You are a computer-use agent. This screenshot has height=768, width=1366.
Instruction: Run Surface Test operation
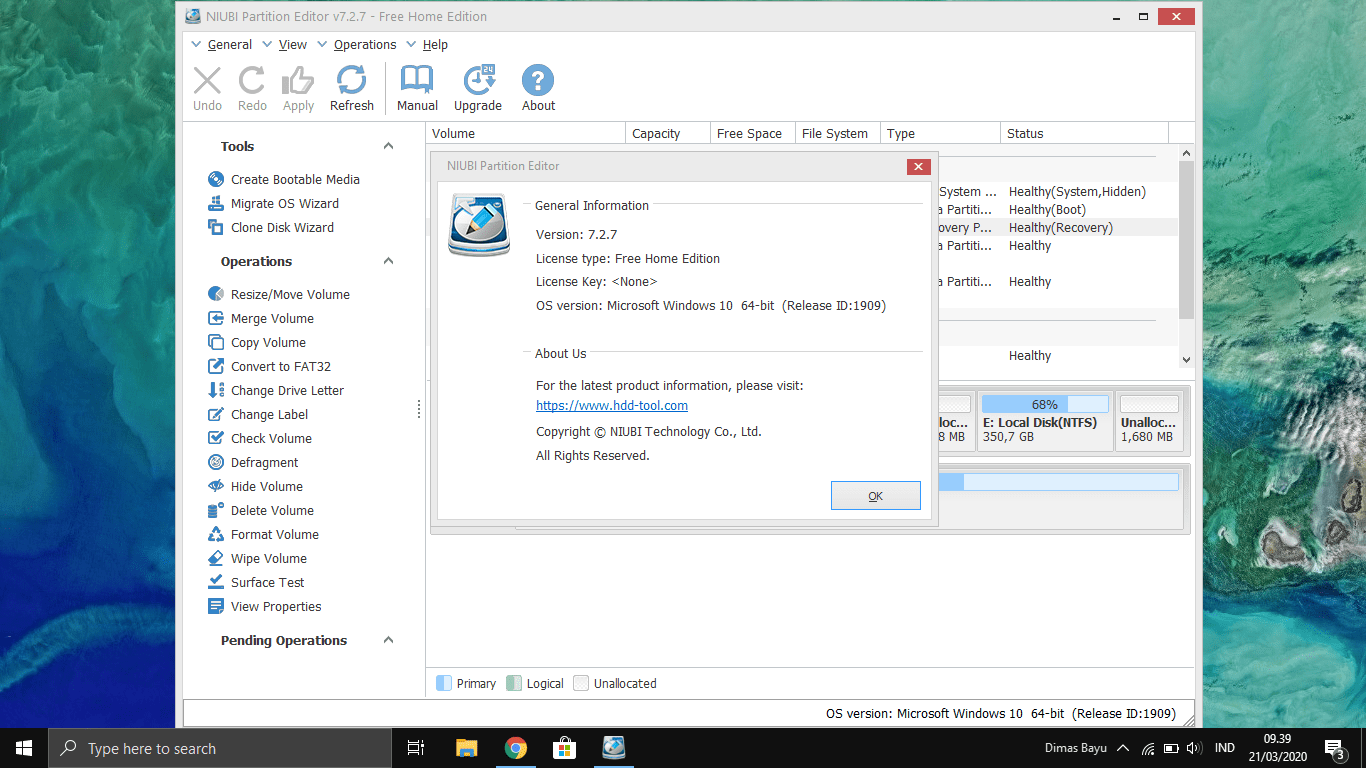coord(267,582)
